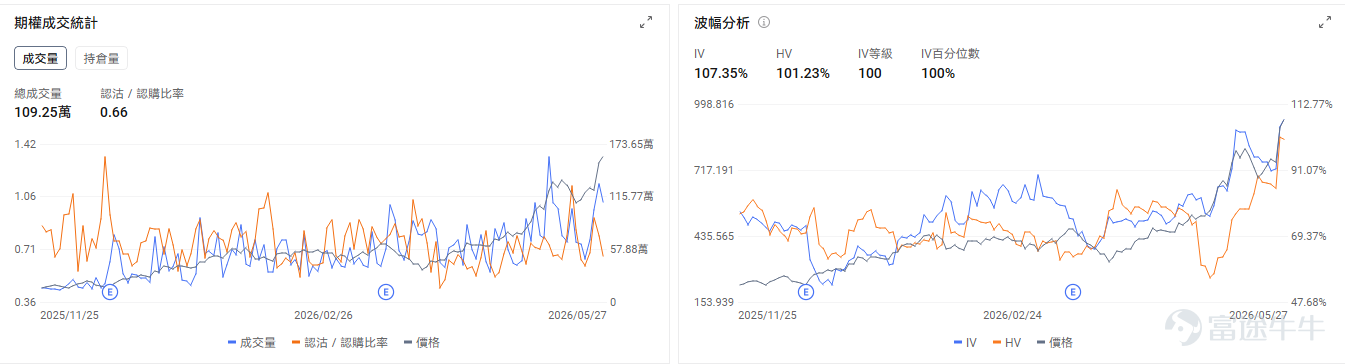This screenshot has height=364, width=1345.
Task: Click the IV百分位數 value 100%
Action: 938,73
